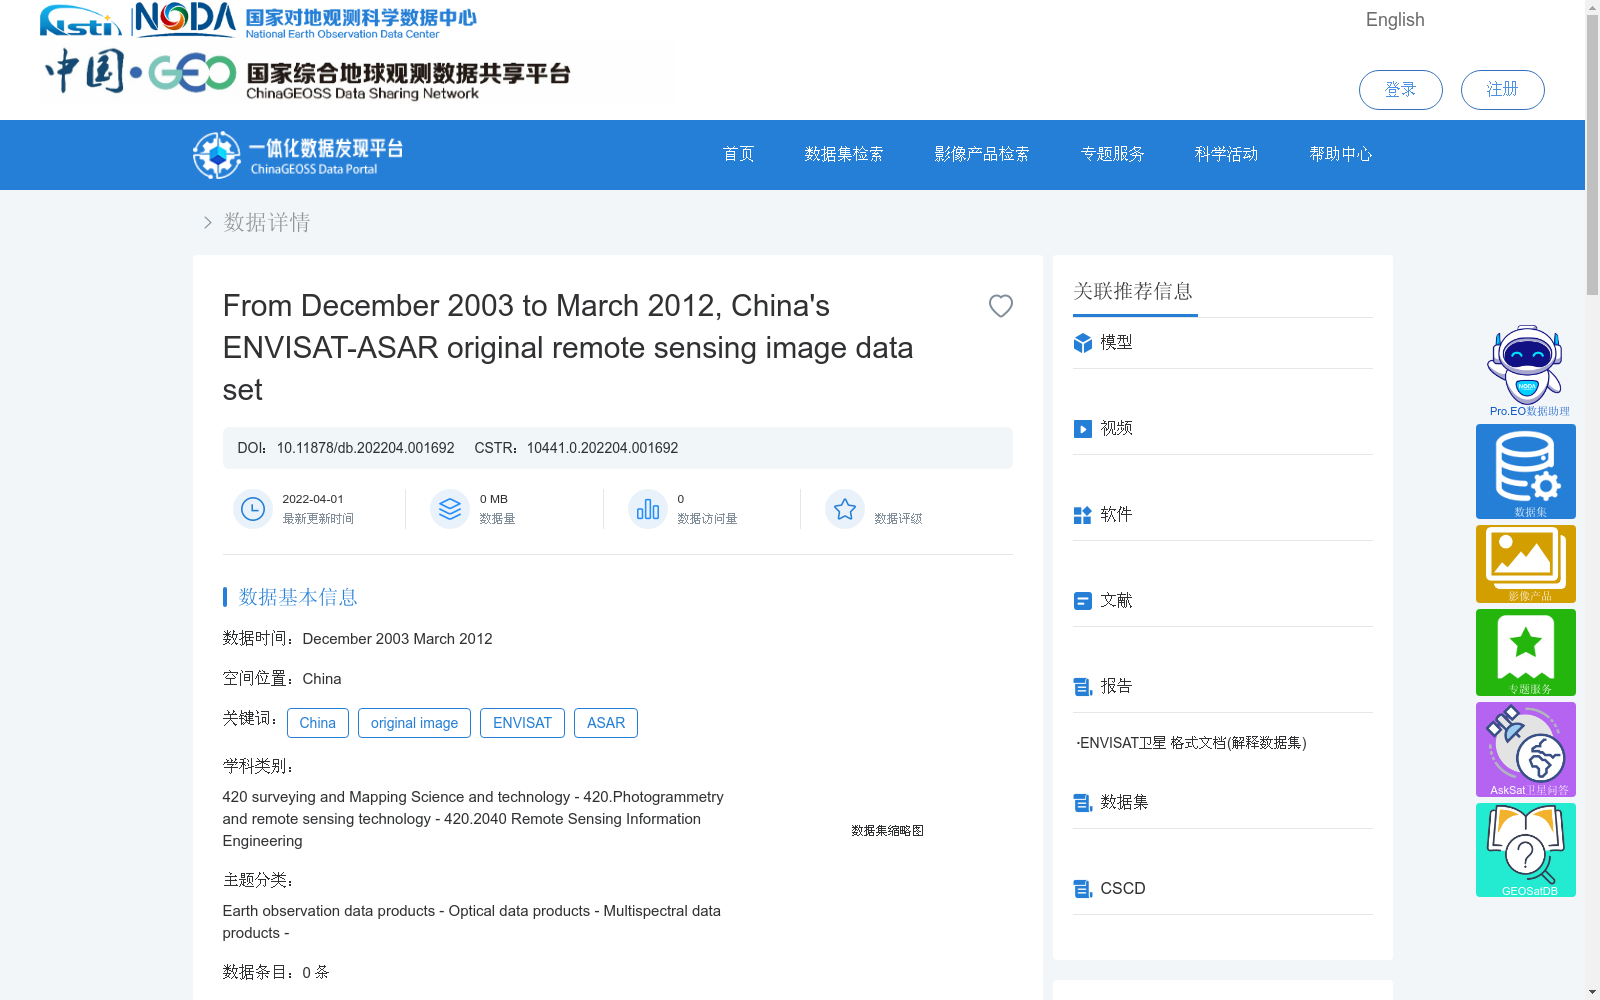
Task: Open the orange 影像产品 image shortcut
Action: coord(1526,564)
